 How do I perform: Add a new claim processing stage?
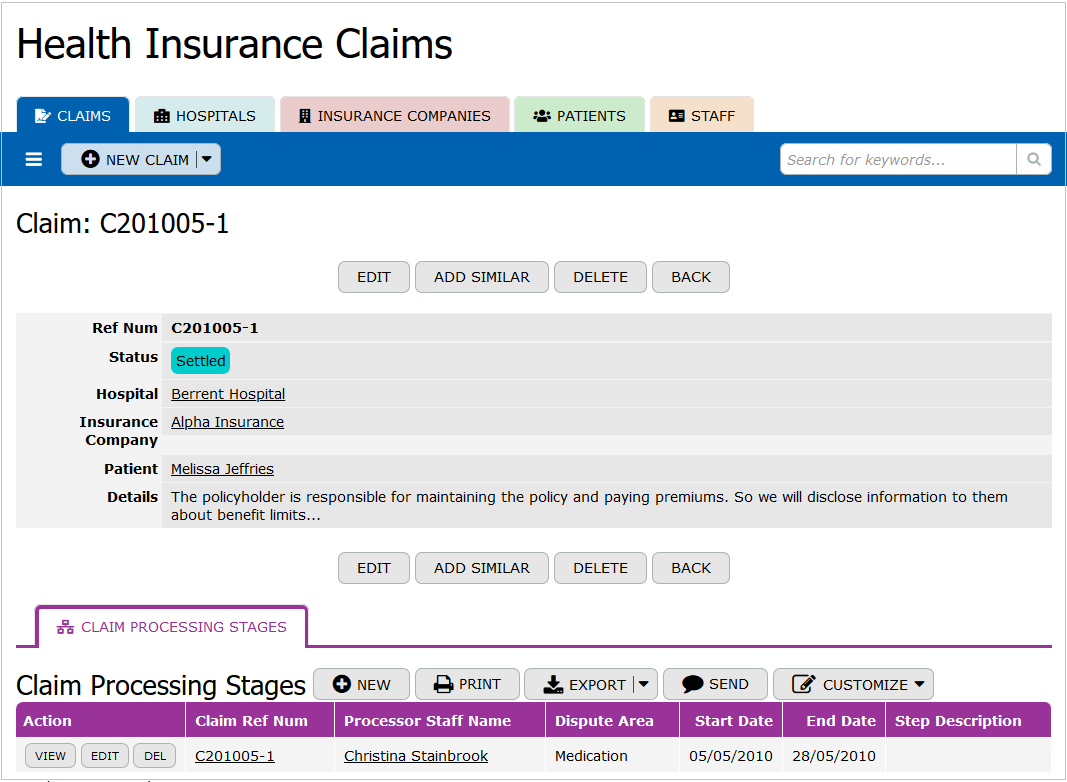(361, 684)
